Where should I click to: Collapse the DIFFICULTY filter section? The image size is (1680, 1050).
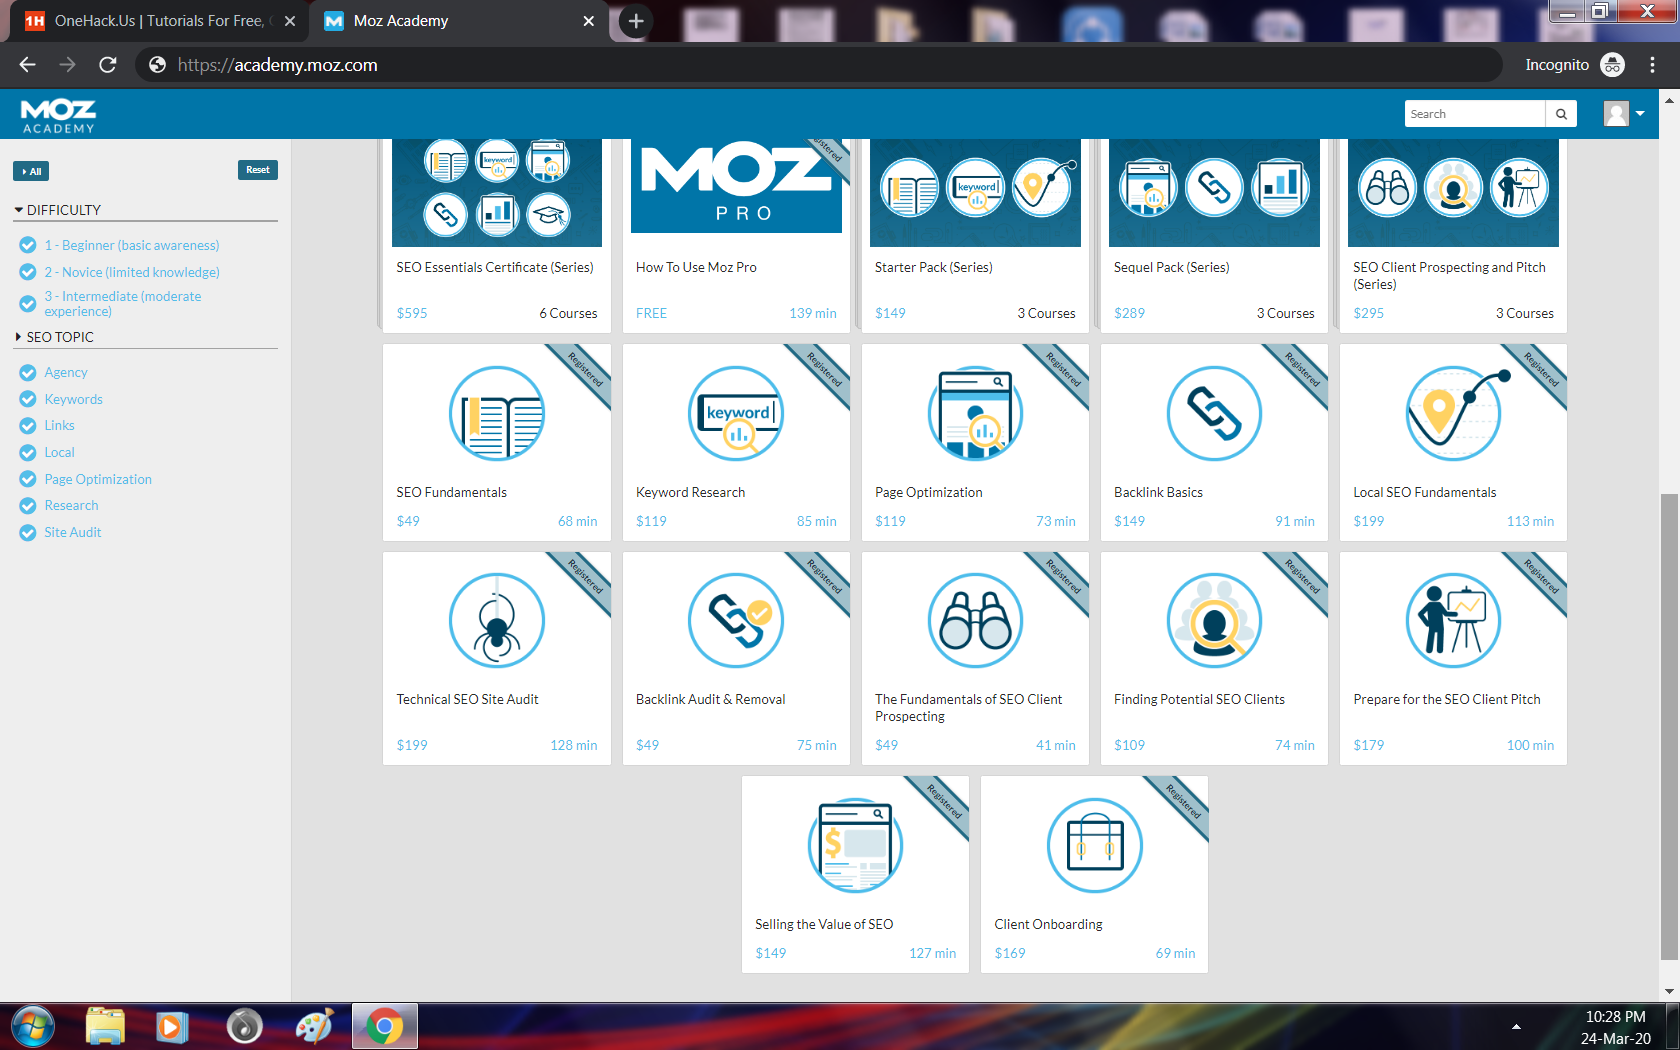pos(19,210)
